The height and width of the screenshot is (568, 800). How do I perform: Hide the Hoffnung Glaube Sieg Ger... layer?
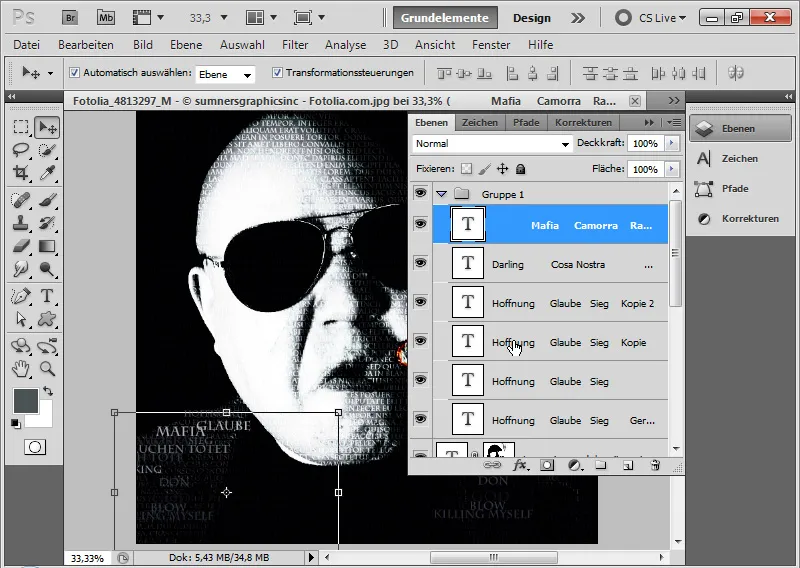click(x=420, y=418)
